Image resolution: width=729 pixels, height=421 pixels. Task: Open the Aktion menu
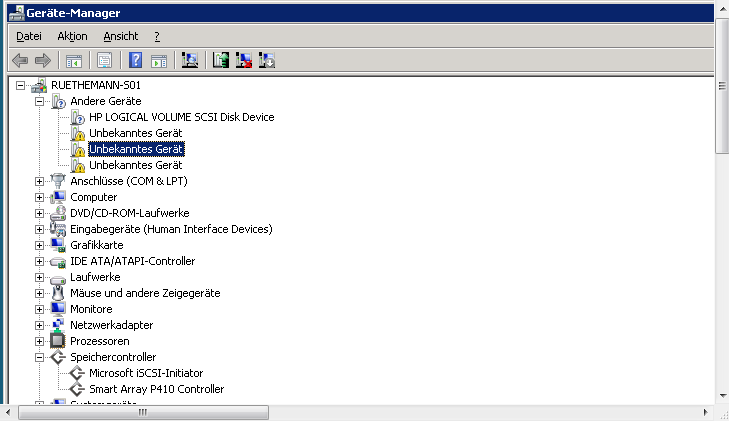point(72,36)
